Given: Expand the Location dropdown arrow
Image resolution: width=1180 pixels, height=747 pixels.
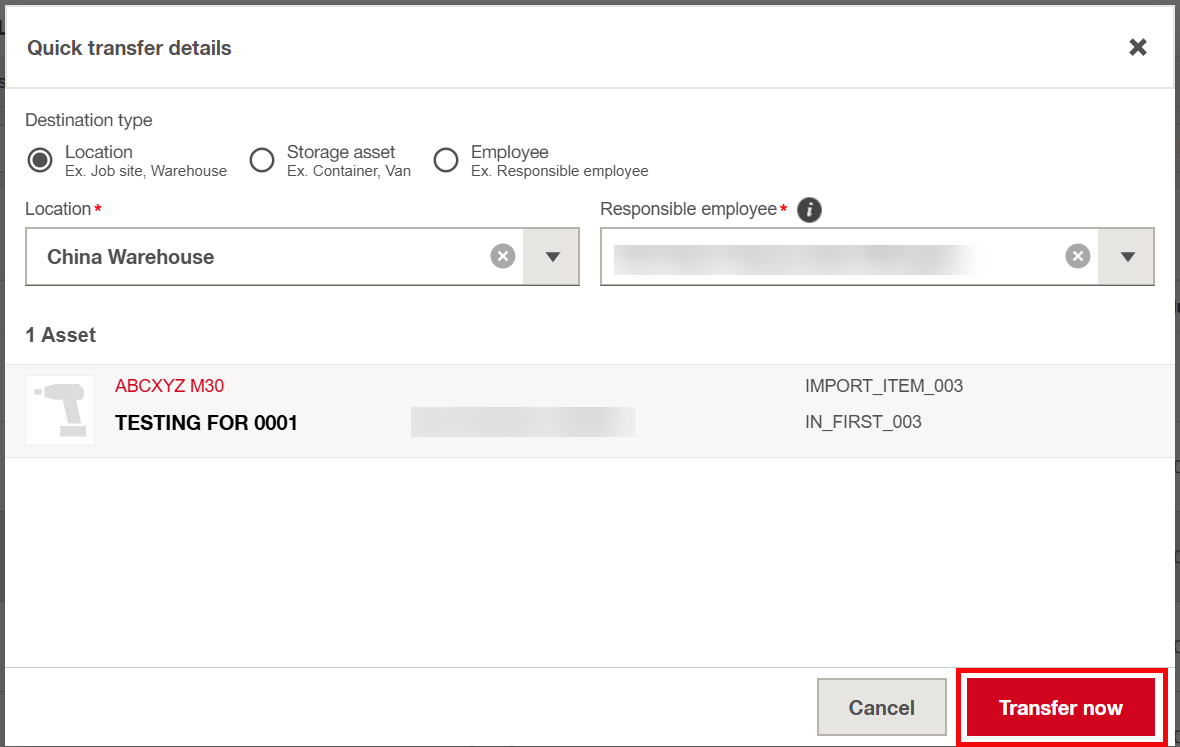Looking at the screenshot, I should 552,257.
